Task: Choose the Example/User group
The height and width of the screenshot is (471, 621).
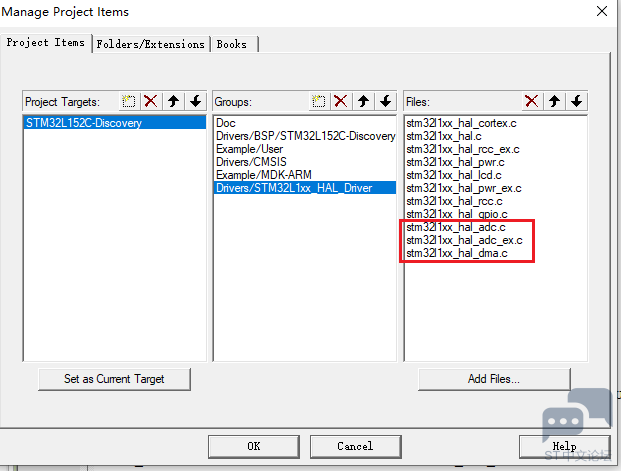Action: pos(250,148)
